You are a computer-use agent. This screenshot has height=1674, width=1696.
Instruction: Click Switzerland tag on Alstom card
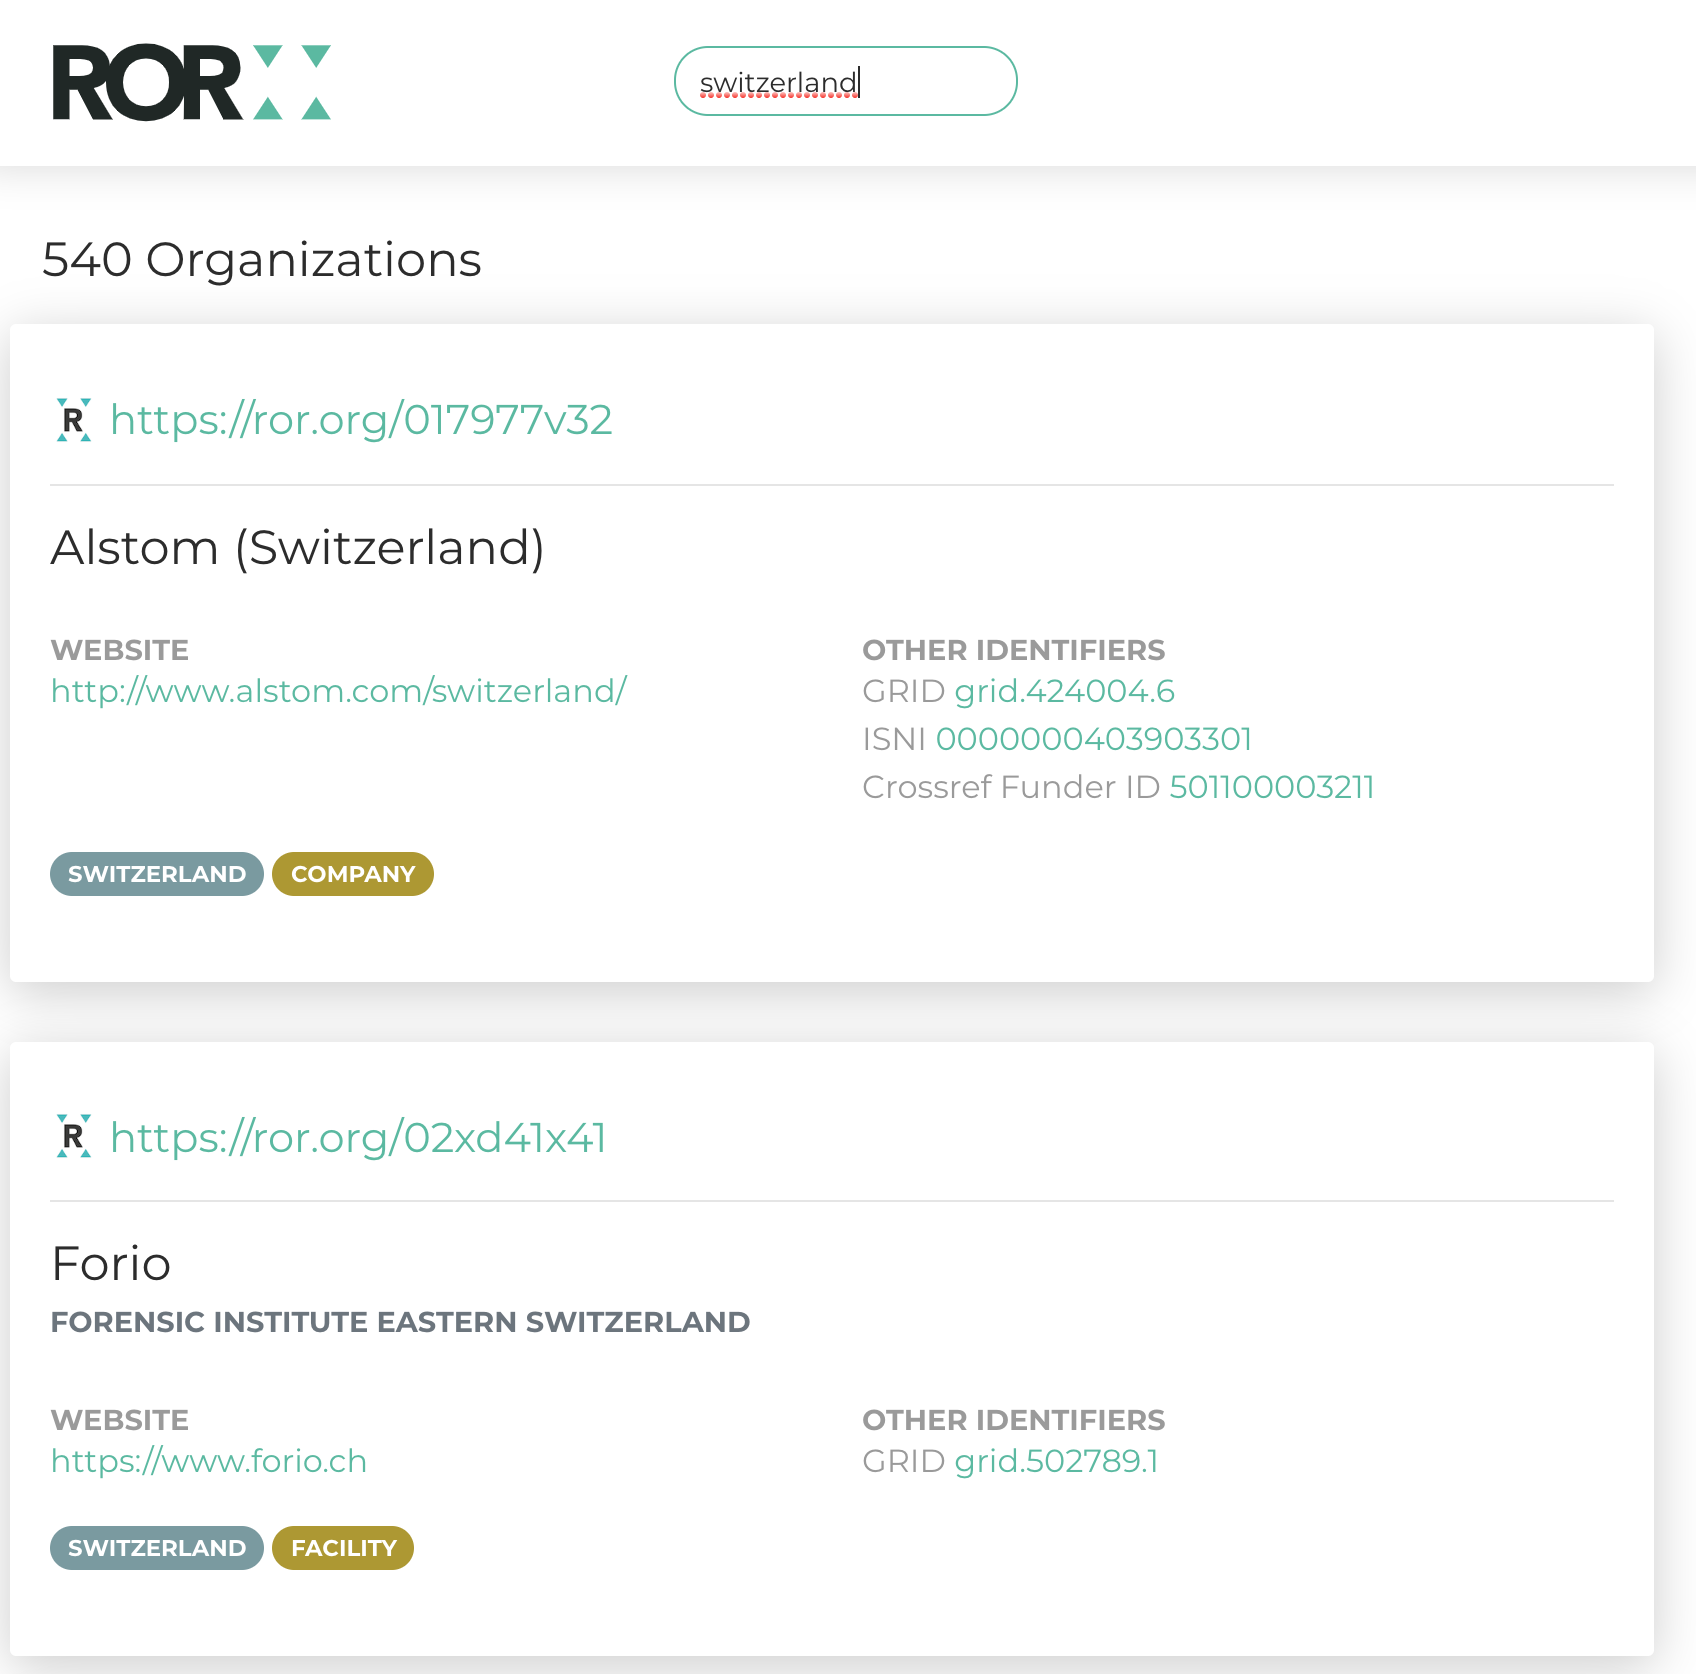pos(157,874)
